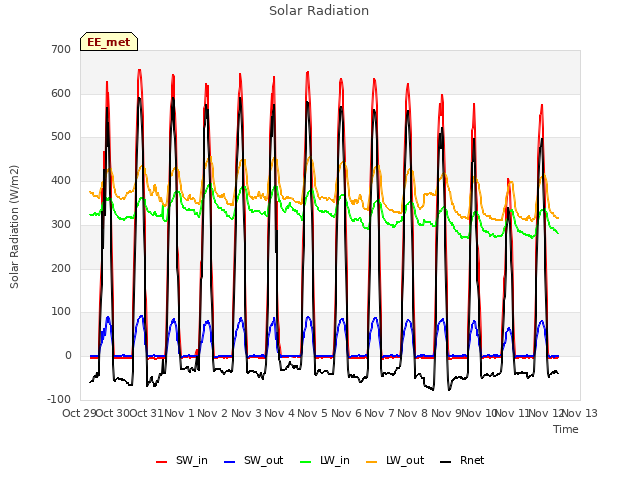
Task: Click the 700 y-axis tick label
Action: point(61,49)
